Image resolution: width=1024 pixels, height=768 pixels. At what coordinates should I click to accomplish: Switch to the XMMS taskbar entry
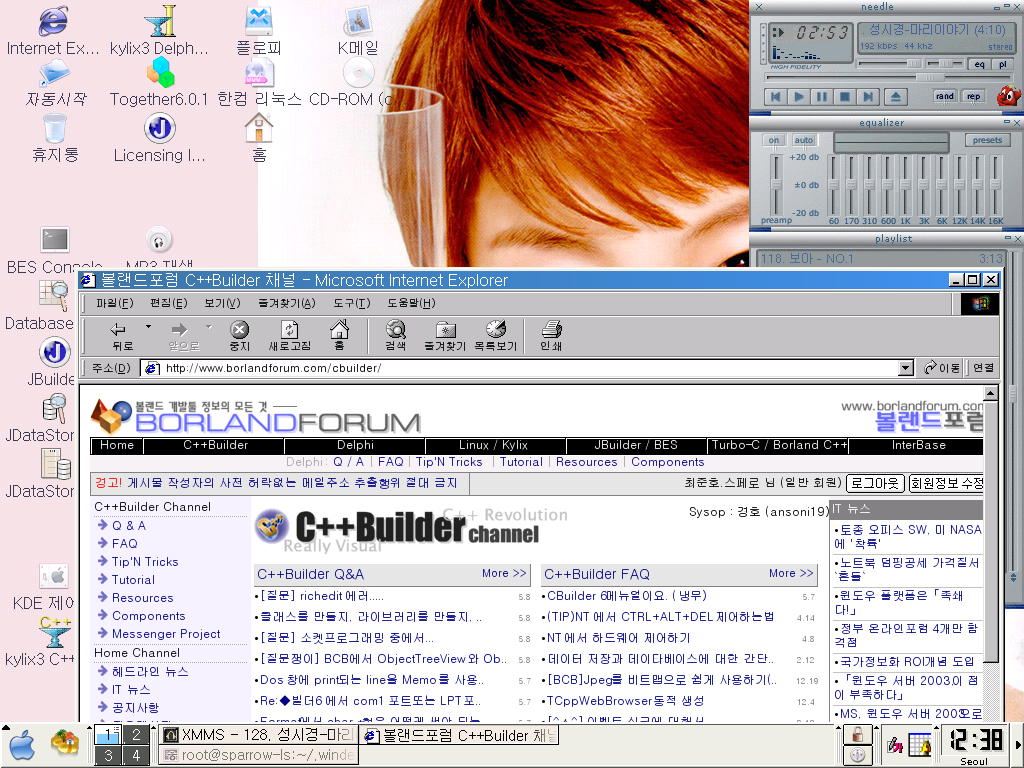coord(259,735)
